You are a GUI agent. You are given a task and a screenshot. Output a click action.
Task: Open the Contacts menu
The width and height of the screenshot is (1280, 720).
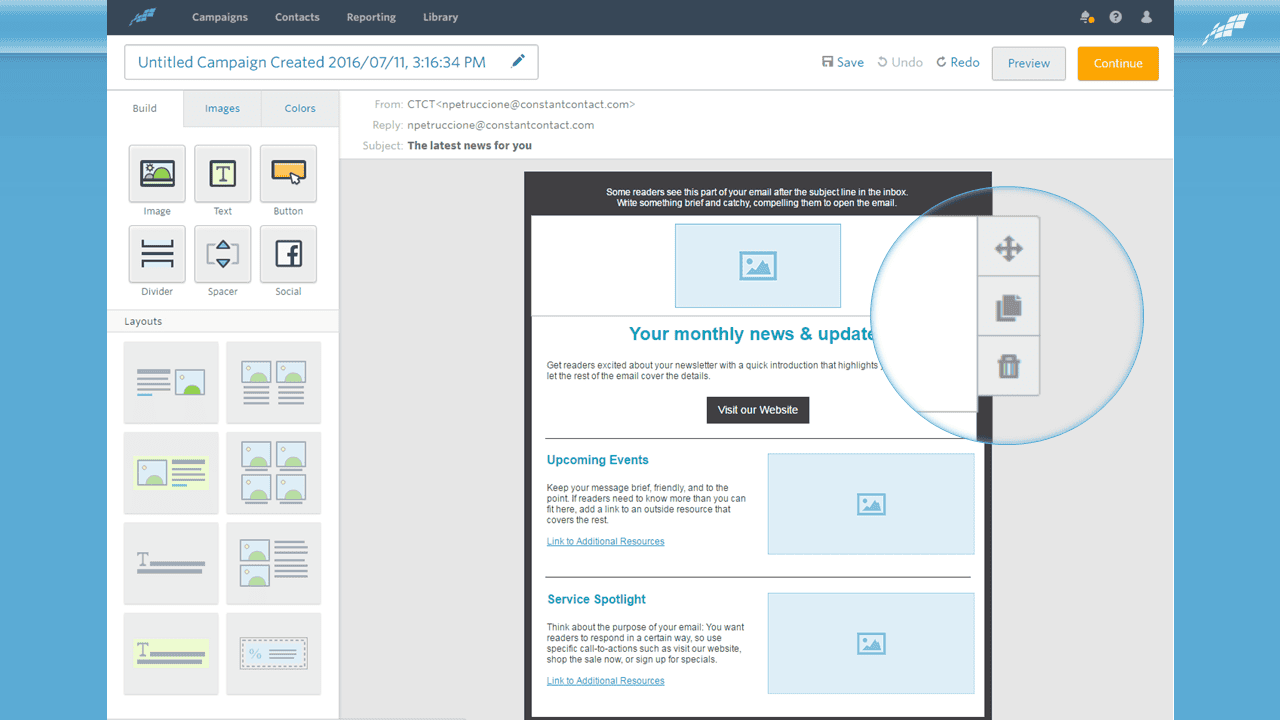point(297,17)
